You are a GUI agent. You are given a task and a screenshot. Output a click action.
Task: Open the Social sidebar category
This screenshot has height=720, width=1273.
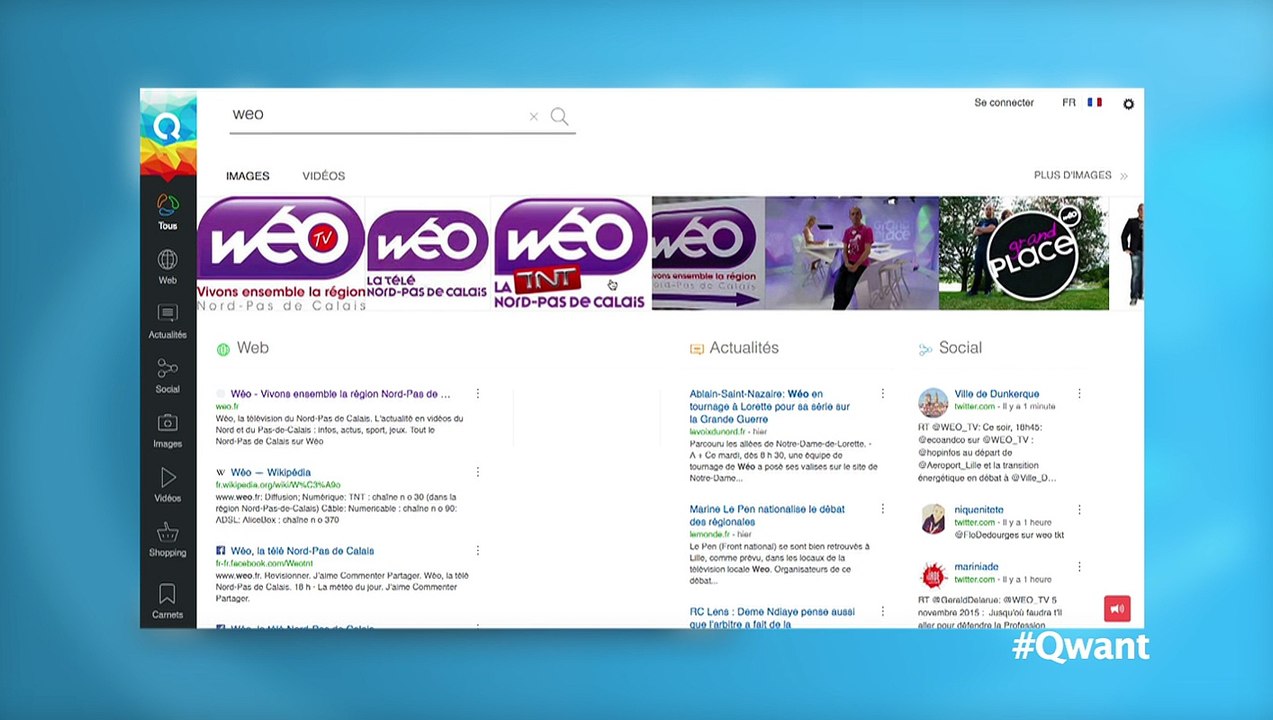pyautogui.click(x=168, y=376)
